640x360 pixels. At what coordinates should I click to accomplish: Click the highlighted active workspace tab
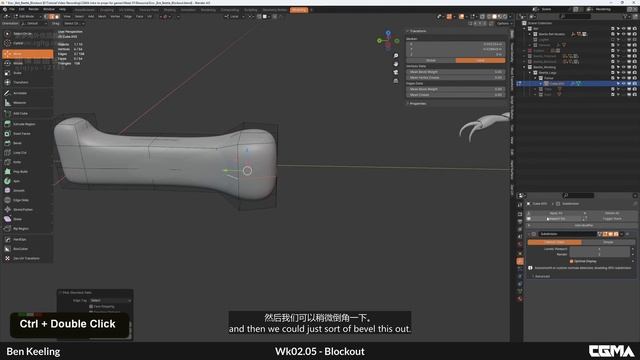299,10
